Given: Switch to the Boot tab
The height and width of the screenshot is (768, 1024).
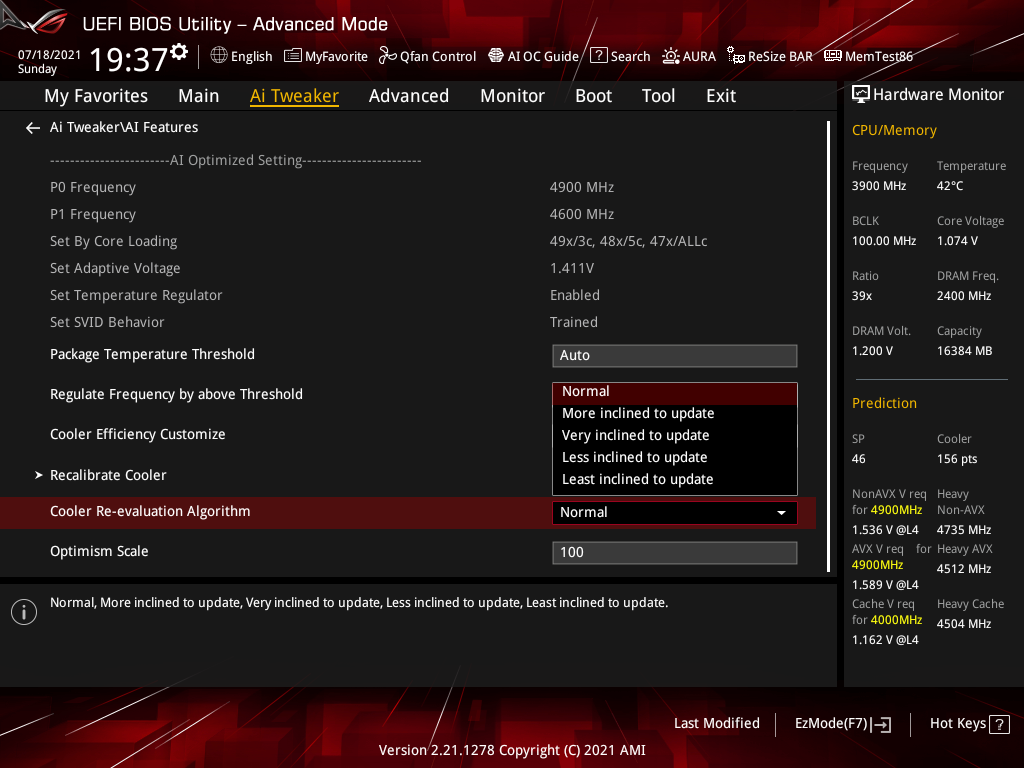Looking at the screenshot, I should (x=593, y=96).
